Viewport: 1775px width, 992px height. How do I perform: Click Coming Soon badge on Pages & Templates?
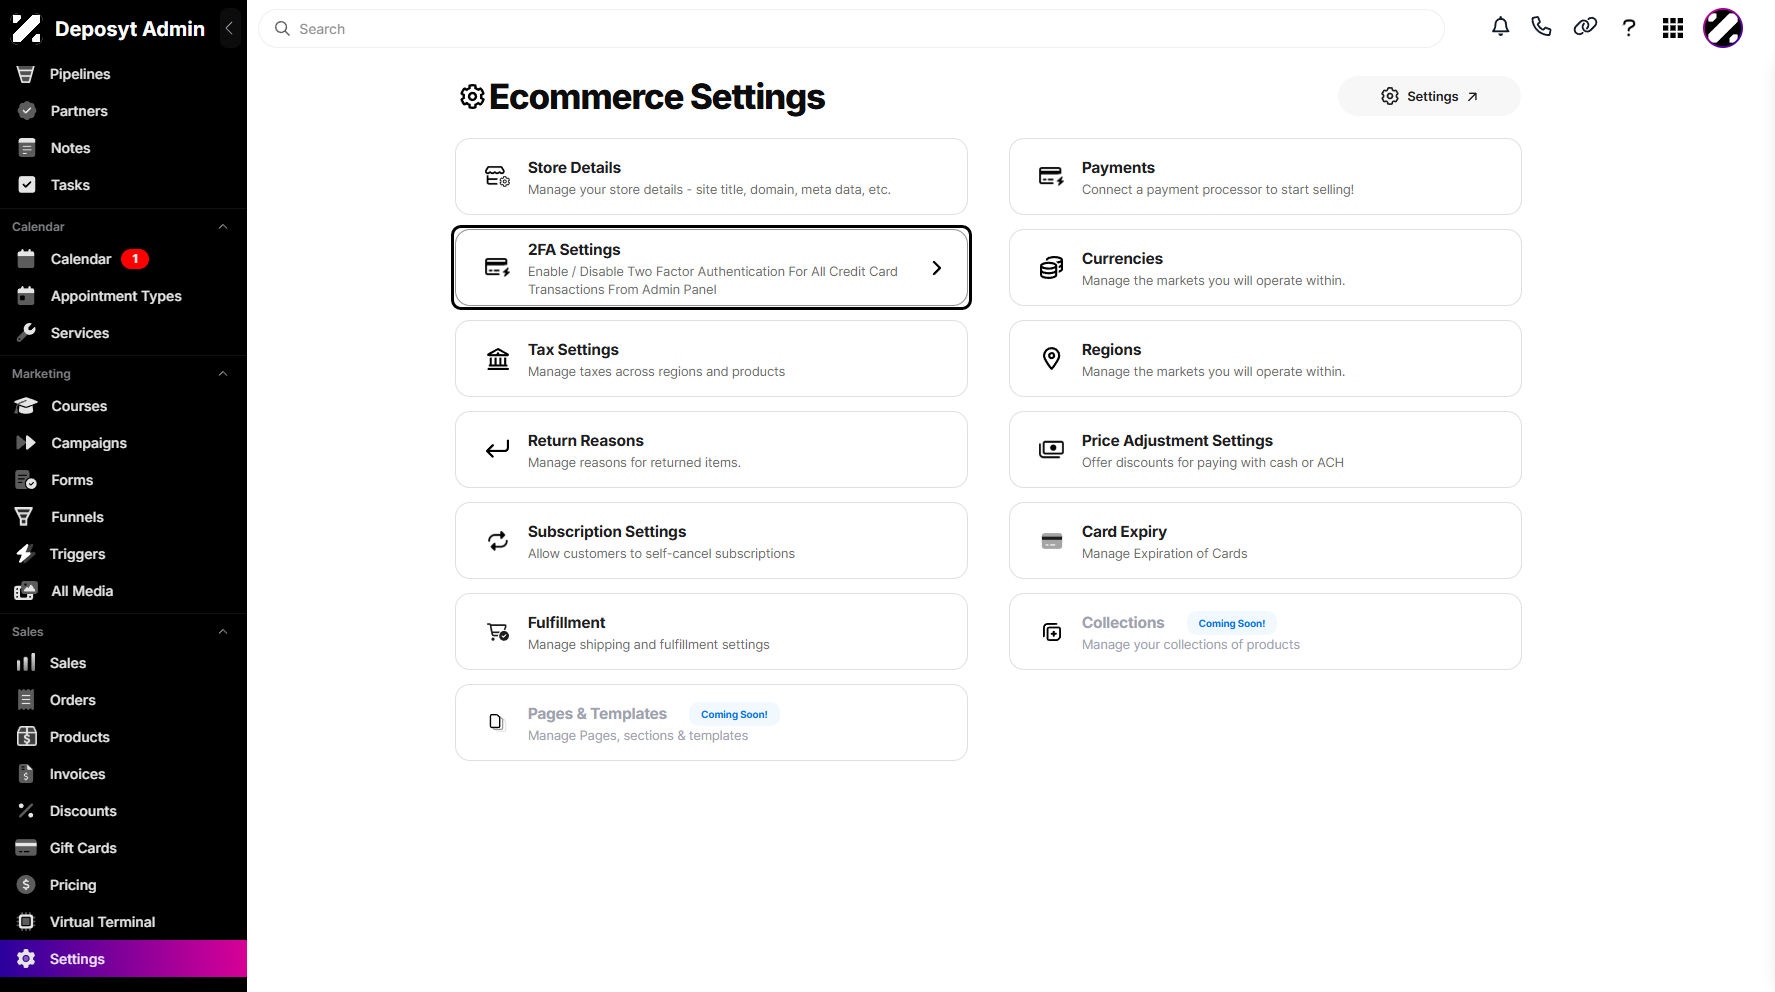[734, 714]
